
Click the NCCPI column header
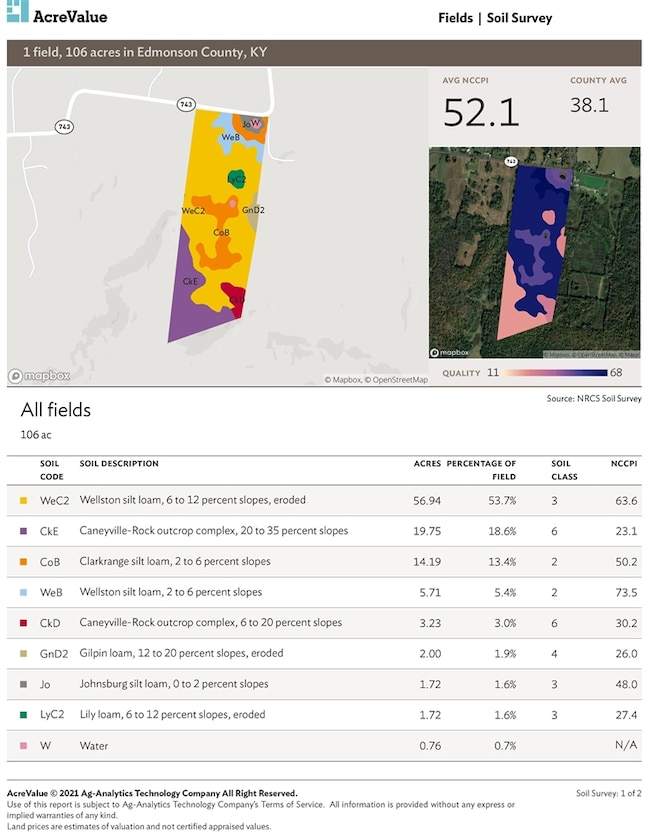coord(623,464)
